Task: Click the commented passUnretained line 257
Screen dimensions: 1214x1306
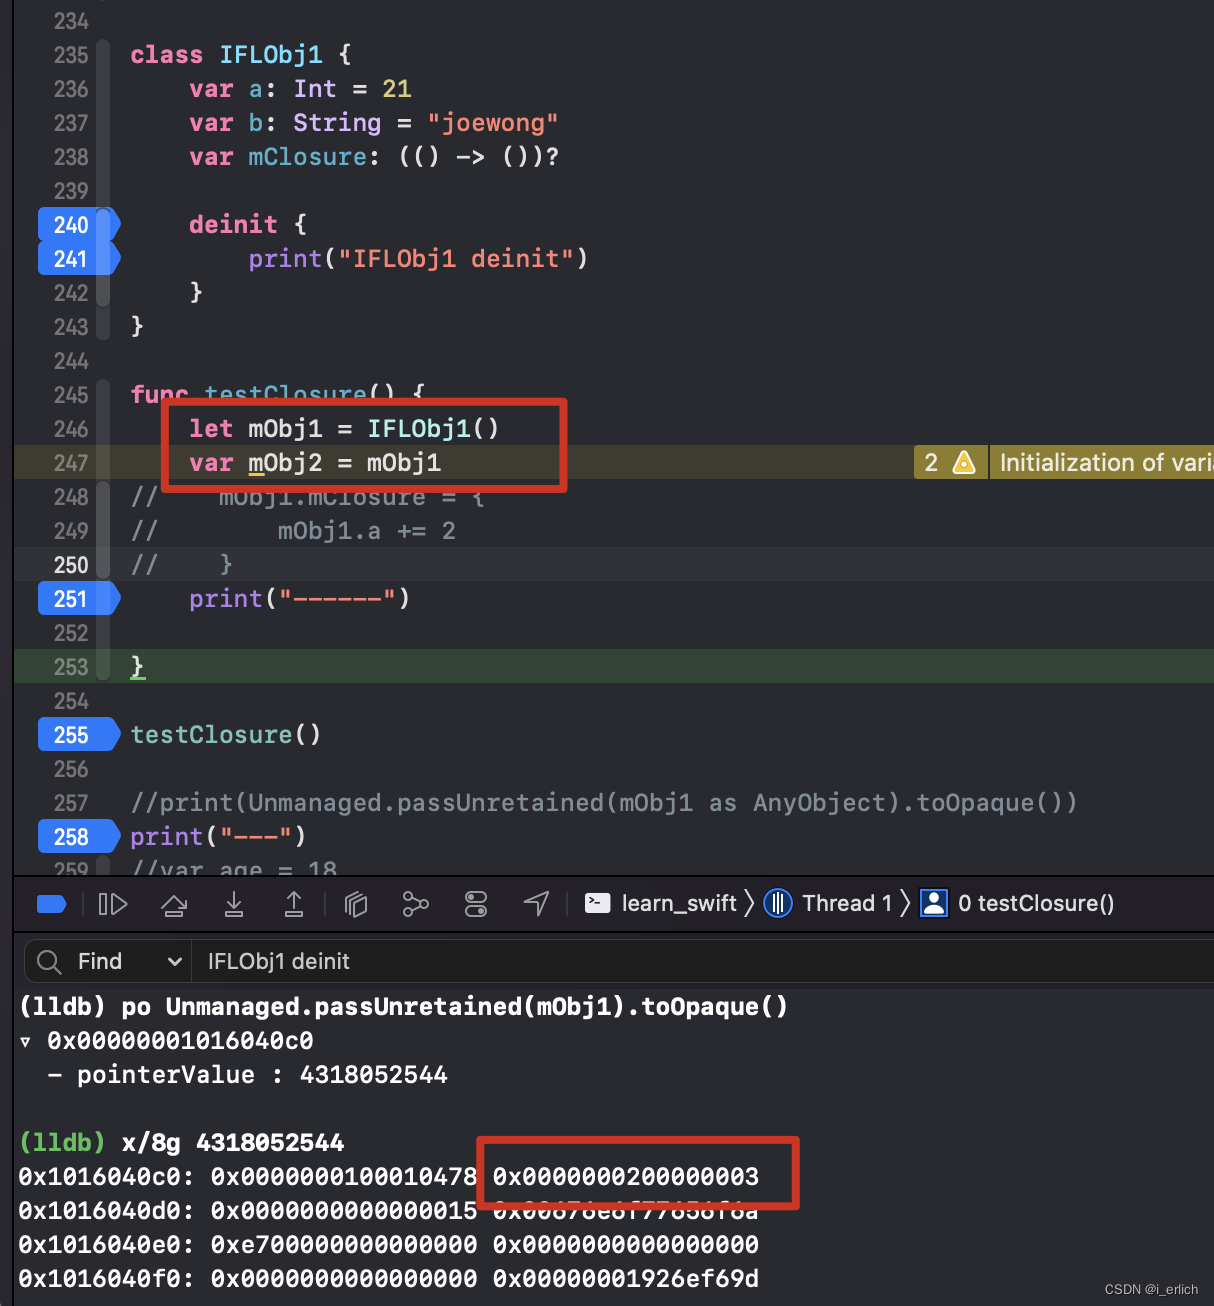Action: [604, 803]
